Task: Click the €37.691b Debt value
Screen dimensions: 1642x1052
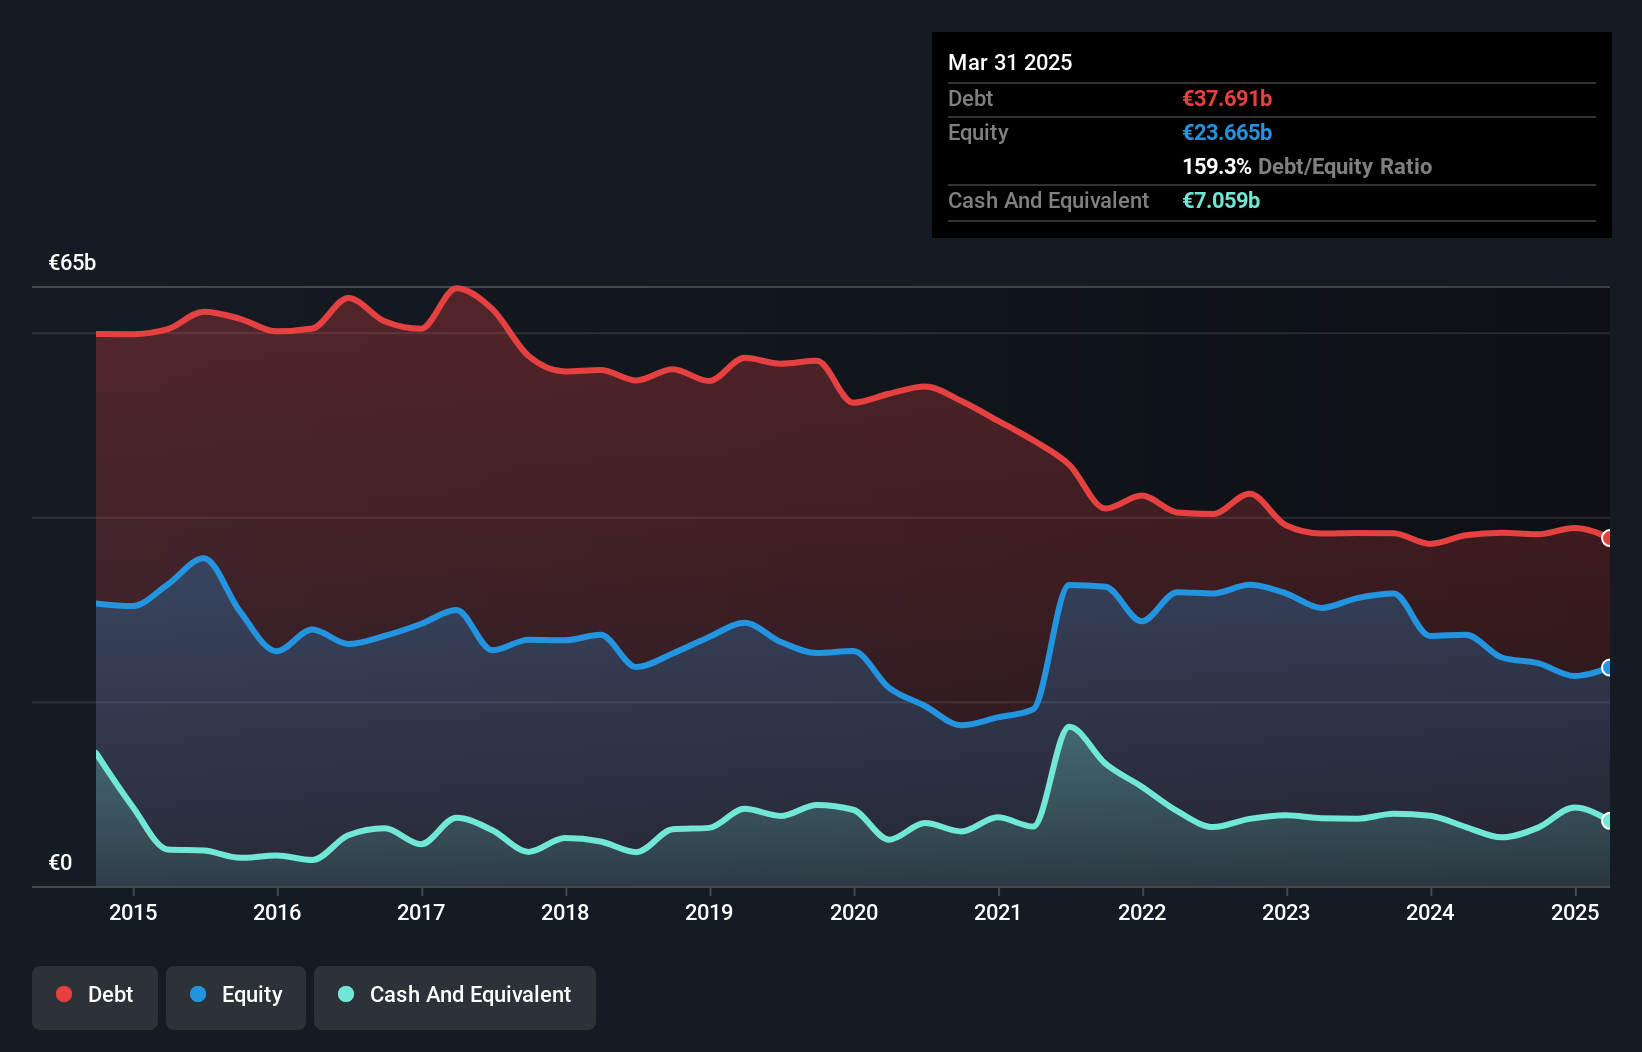Action: click(x=1226, y=99)
